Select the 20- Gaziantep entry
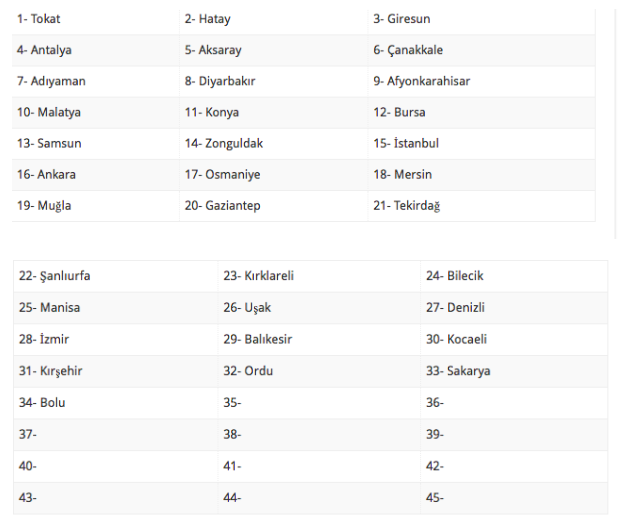Image resolution: width=620 pixels, height=524 pixels. click(x=222, y=205)
